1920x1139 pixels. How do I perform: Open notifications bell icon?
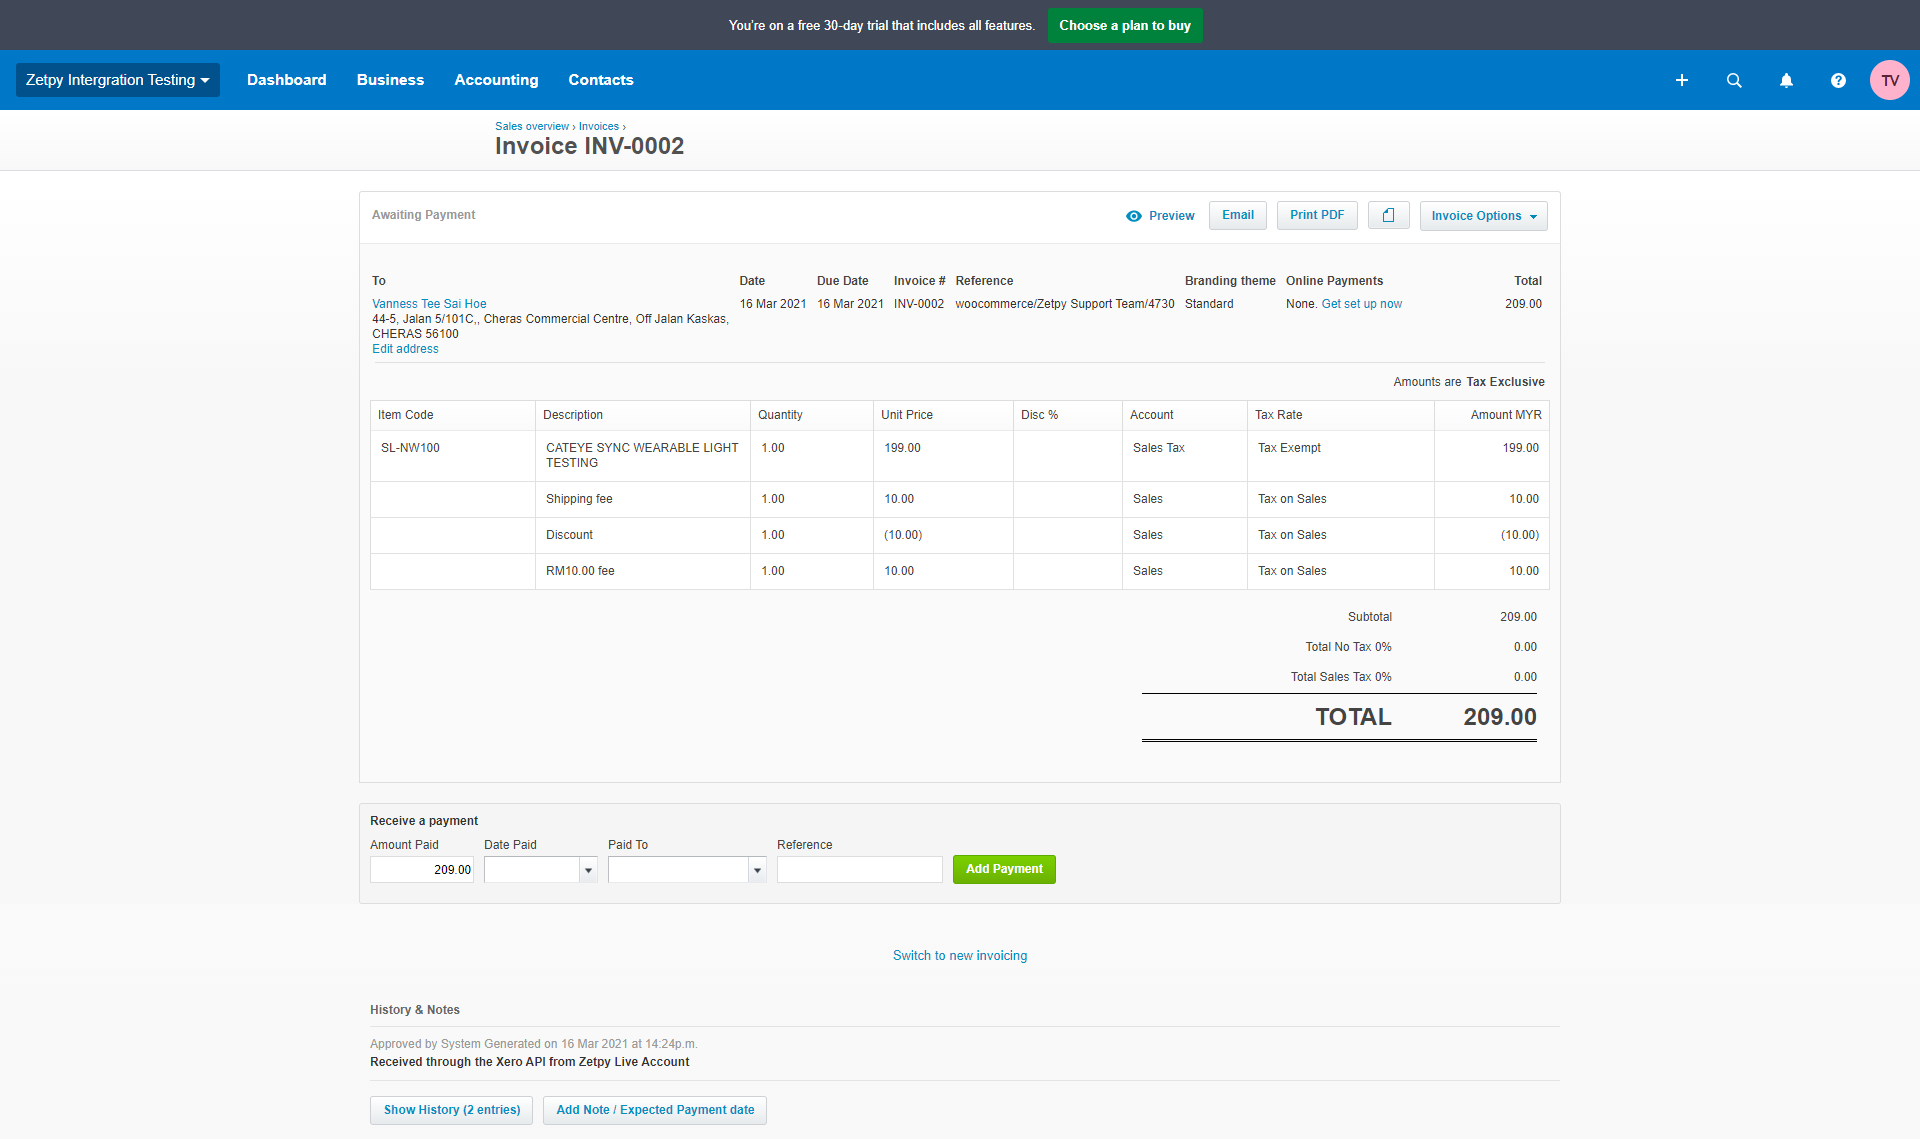(x=1786, y=80)
